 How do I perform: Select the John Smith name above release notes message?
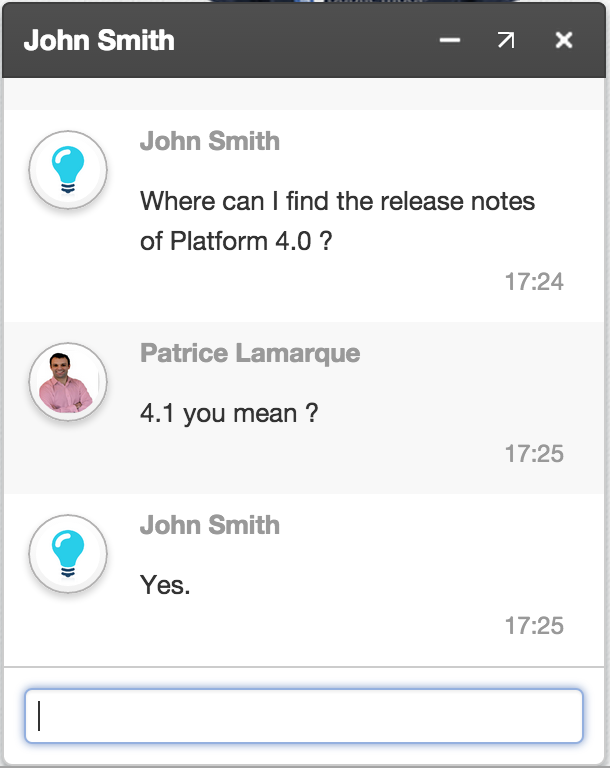(x=210, y=141)
